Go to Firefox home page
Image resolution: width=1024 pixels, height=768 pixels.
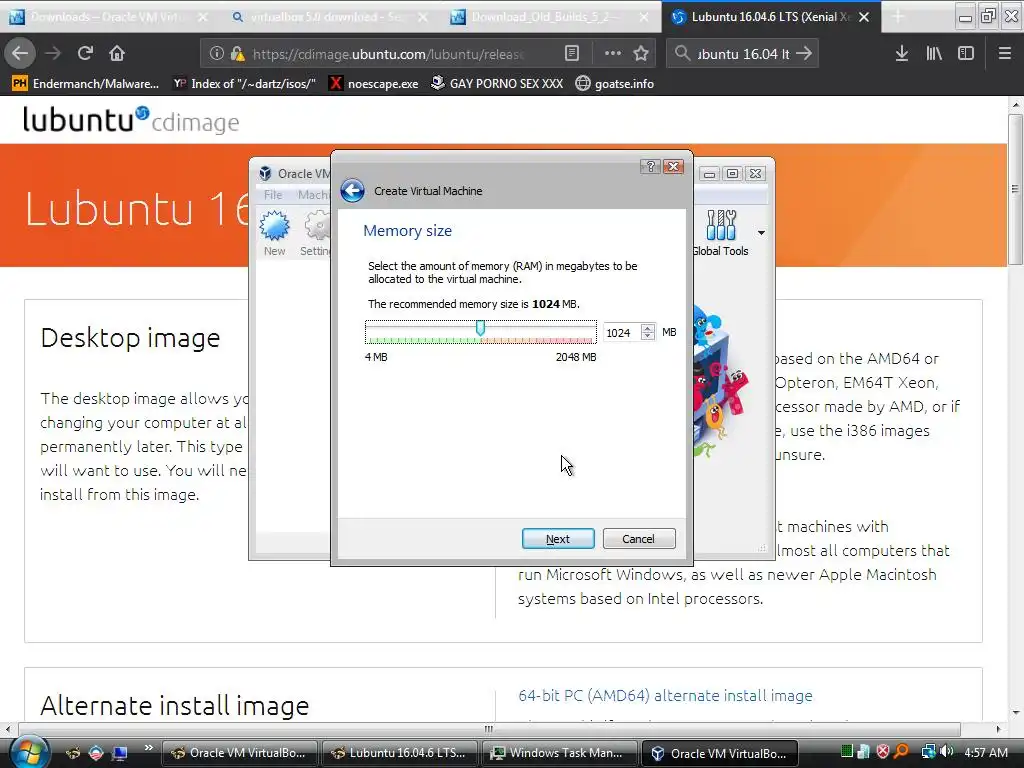point(117,54)
